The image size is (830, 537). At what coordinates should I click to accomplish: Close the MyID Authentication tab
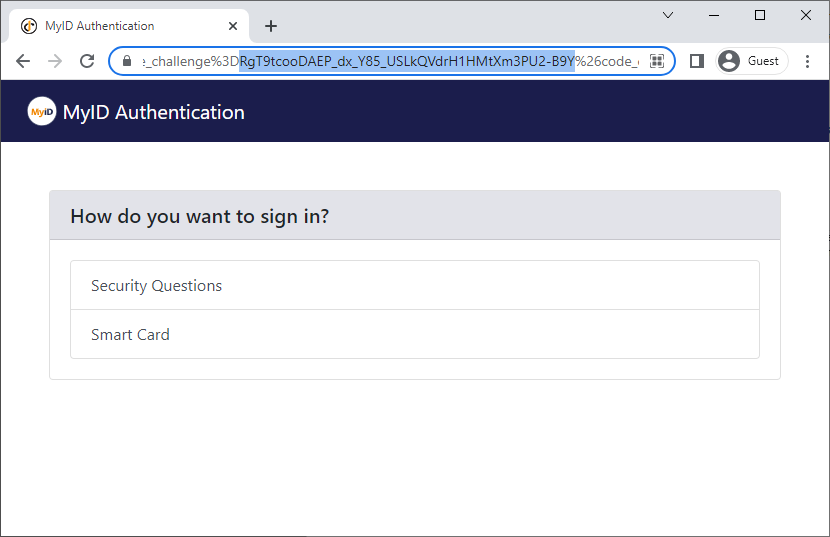tap(233, 26)
